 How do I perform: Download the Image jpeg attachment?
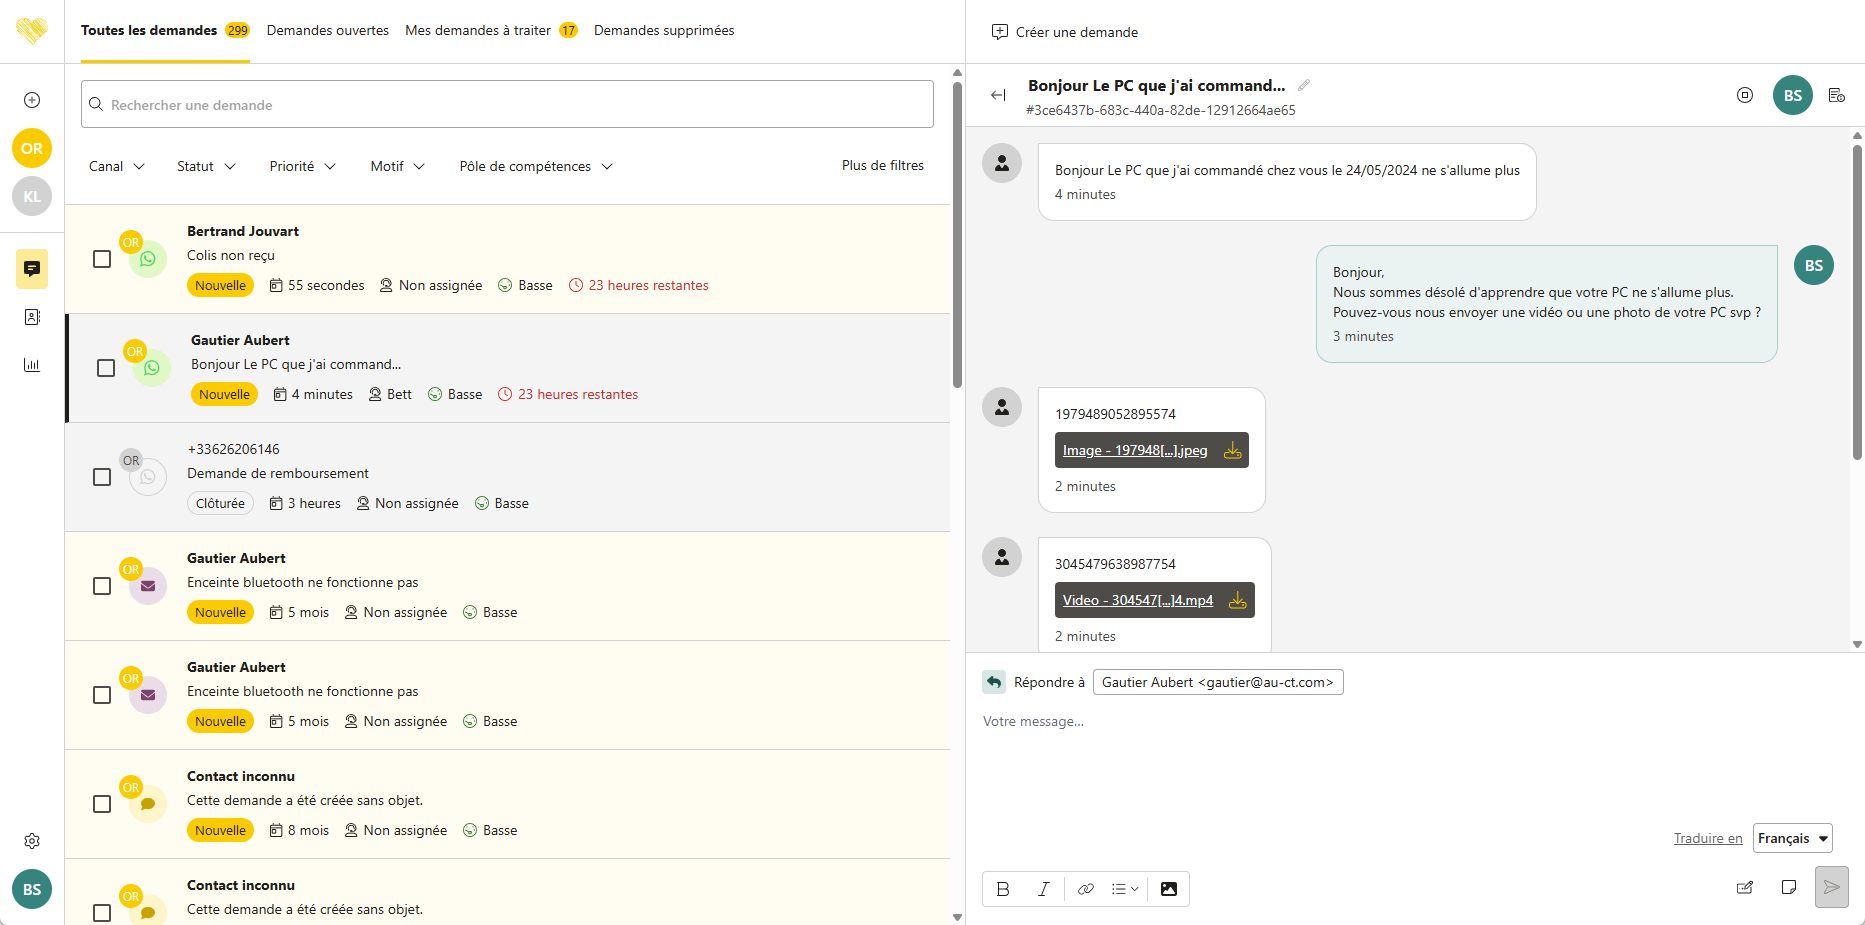[1233, 451]
